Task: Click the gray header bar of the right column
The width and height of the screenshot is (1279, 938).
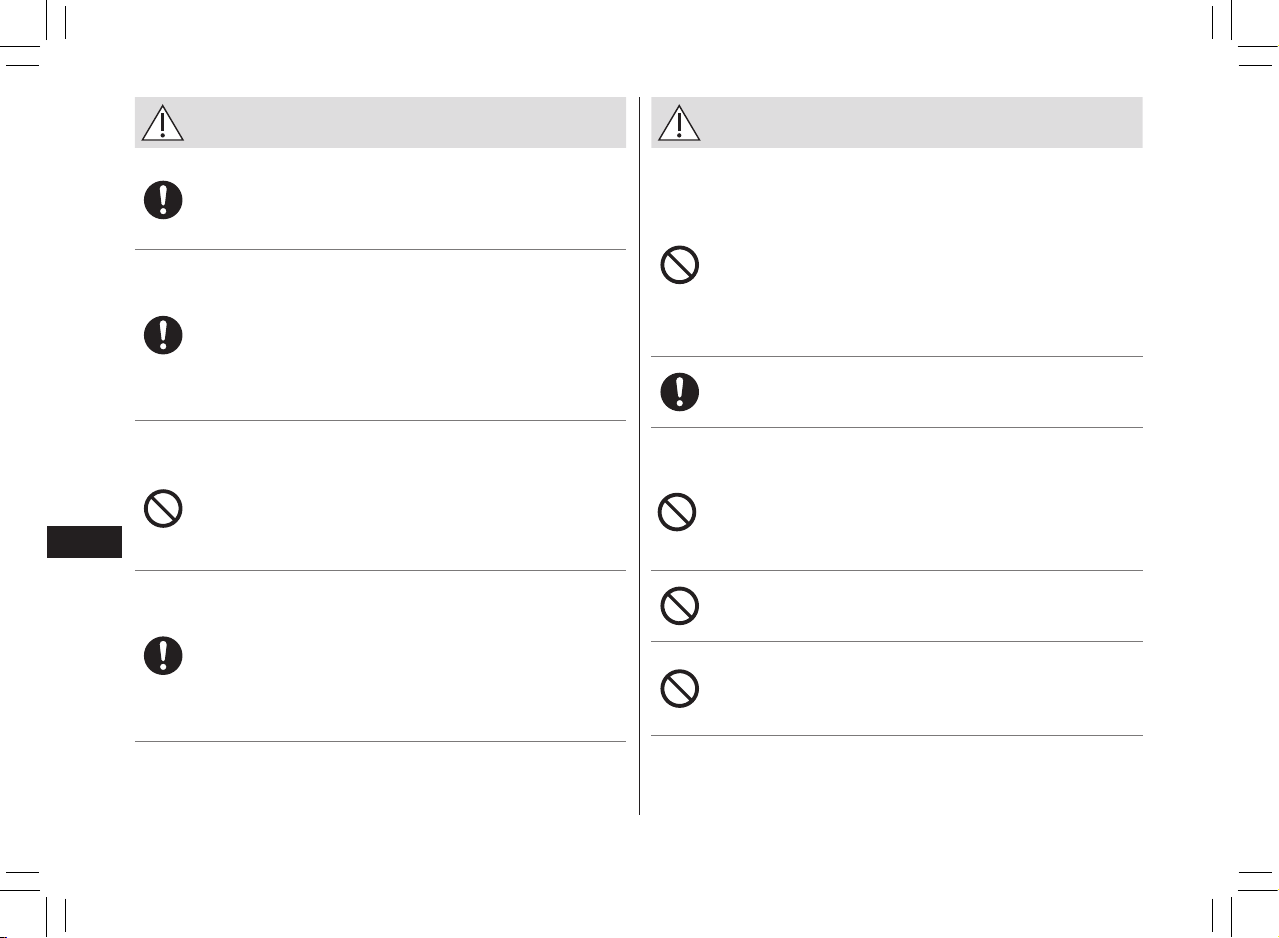Action: click(x=897, y=122)
